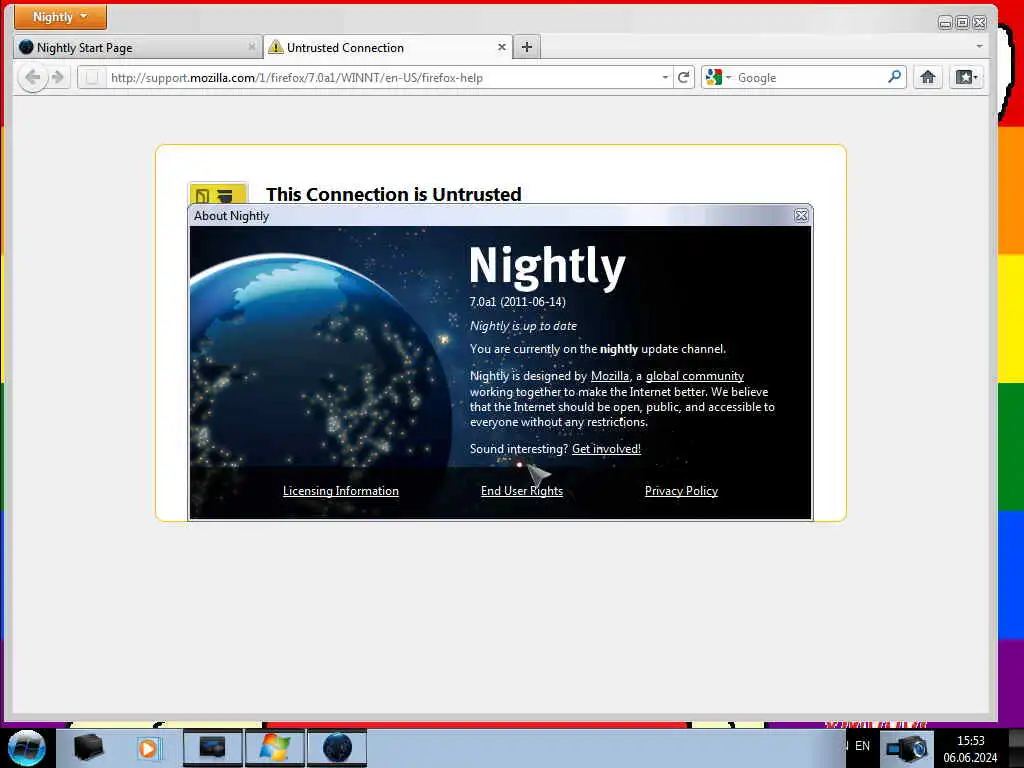The image size is (1024, 768).
Task: Open the Google search engine selector
Action: [x=718, y=78]
